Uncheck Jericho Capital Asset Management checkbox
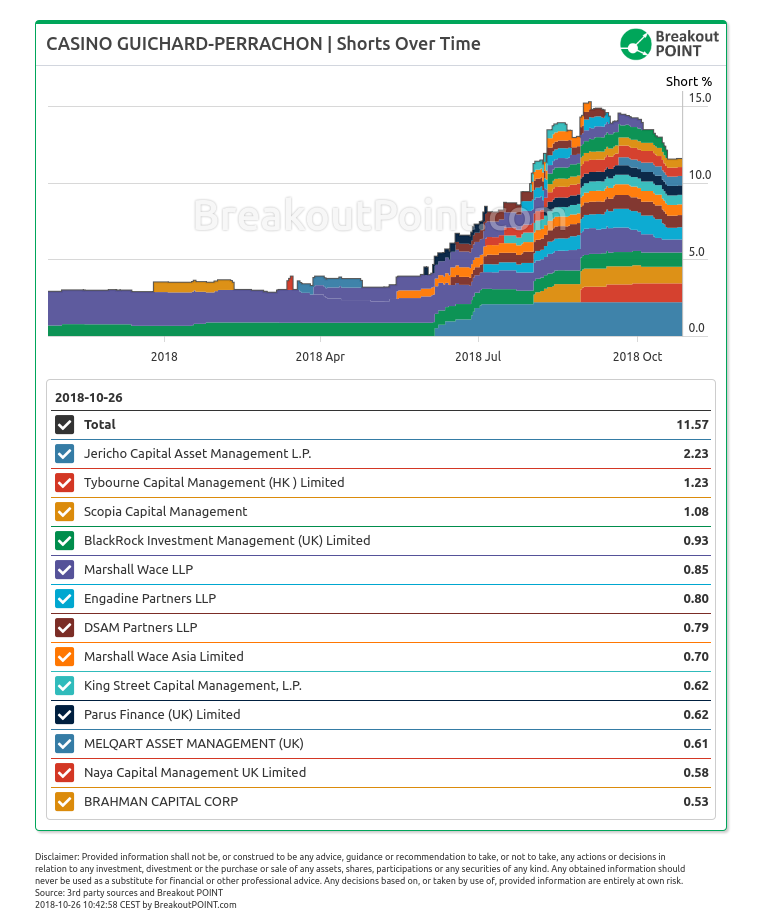 65,453
